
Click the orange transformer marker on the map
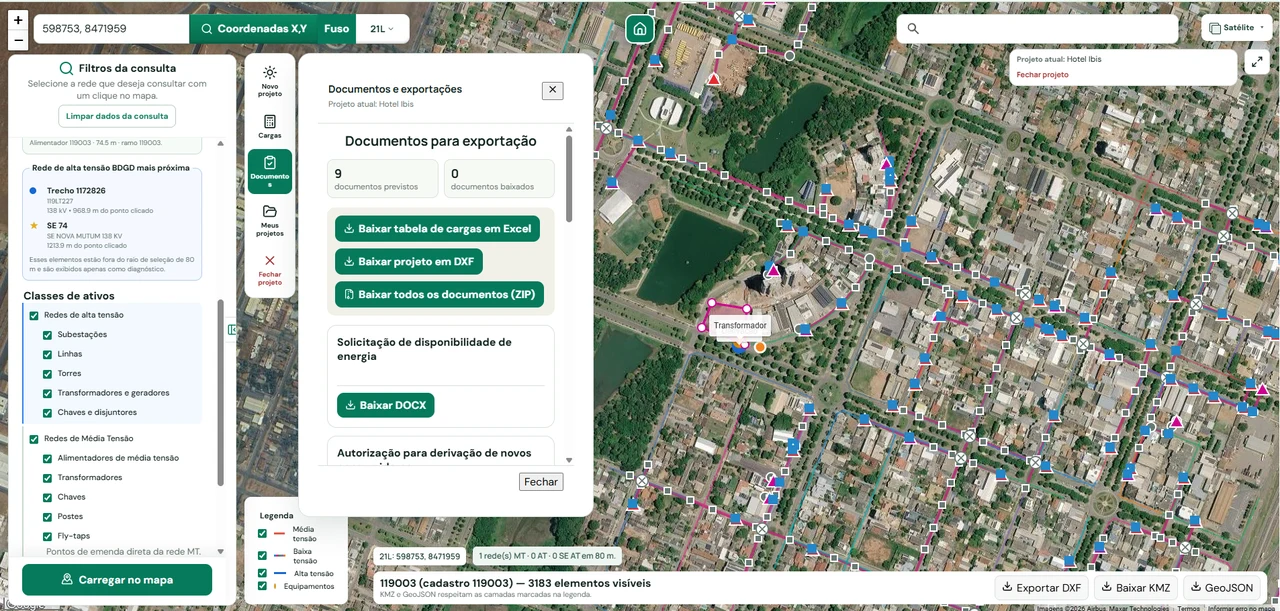(x=760, y=347)
